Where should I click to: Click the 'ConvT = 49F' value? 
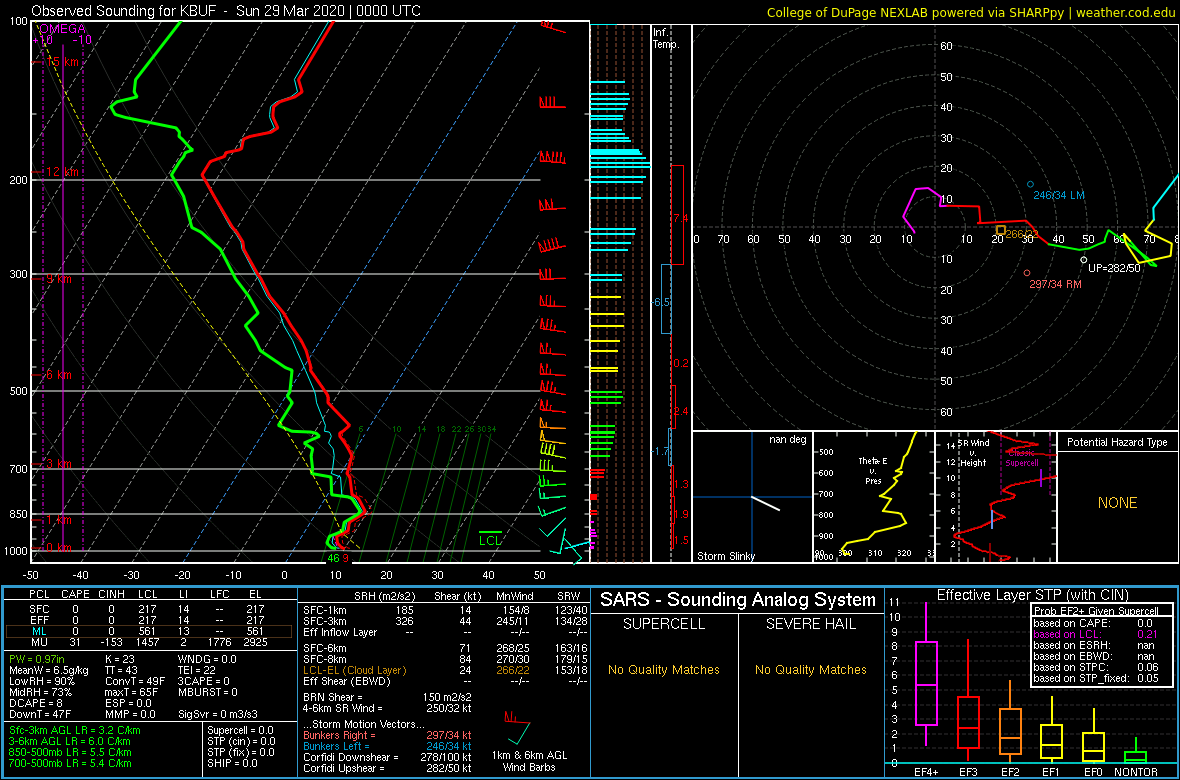tap(134, 682)
